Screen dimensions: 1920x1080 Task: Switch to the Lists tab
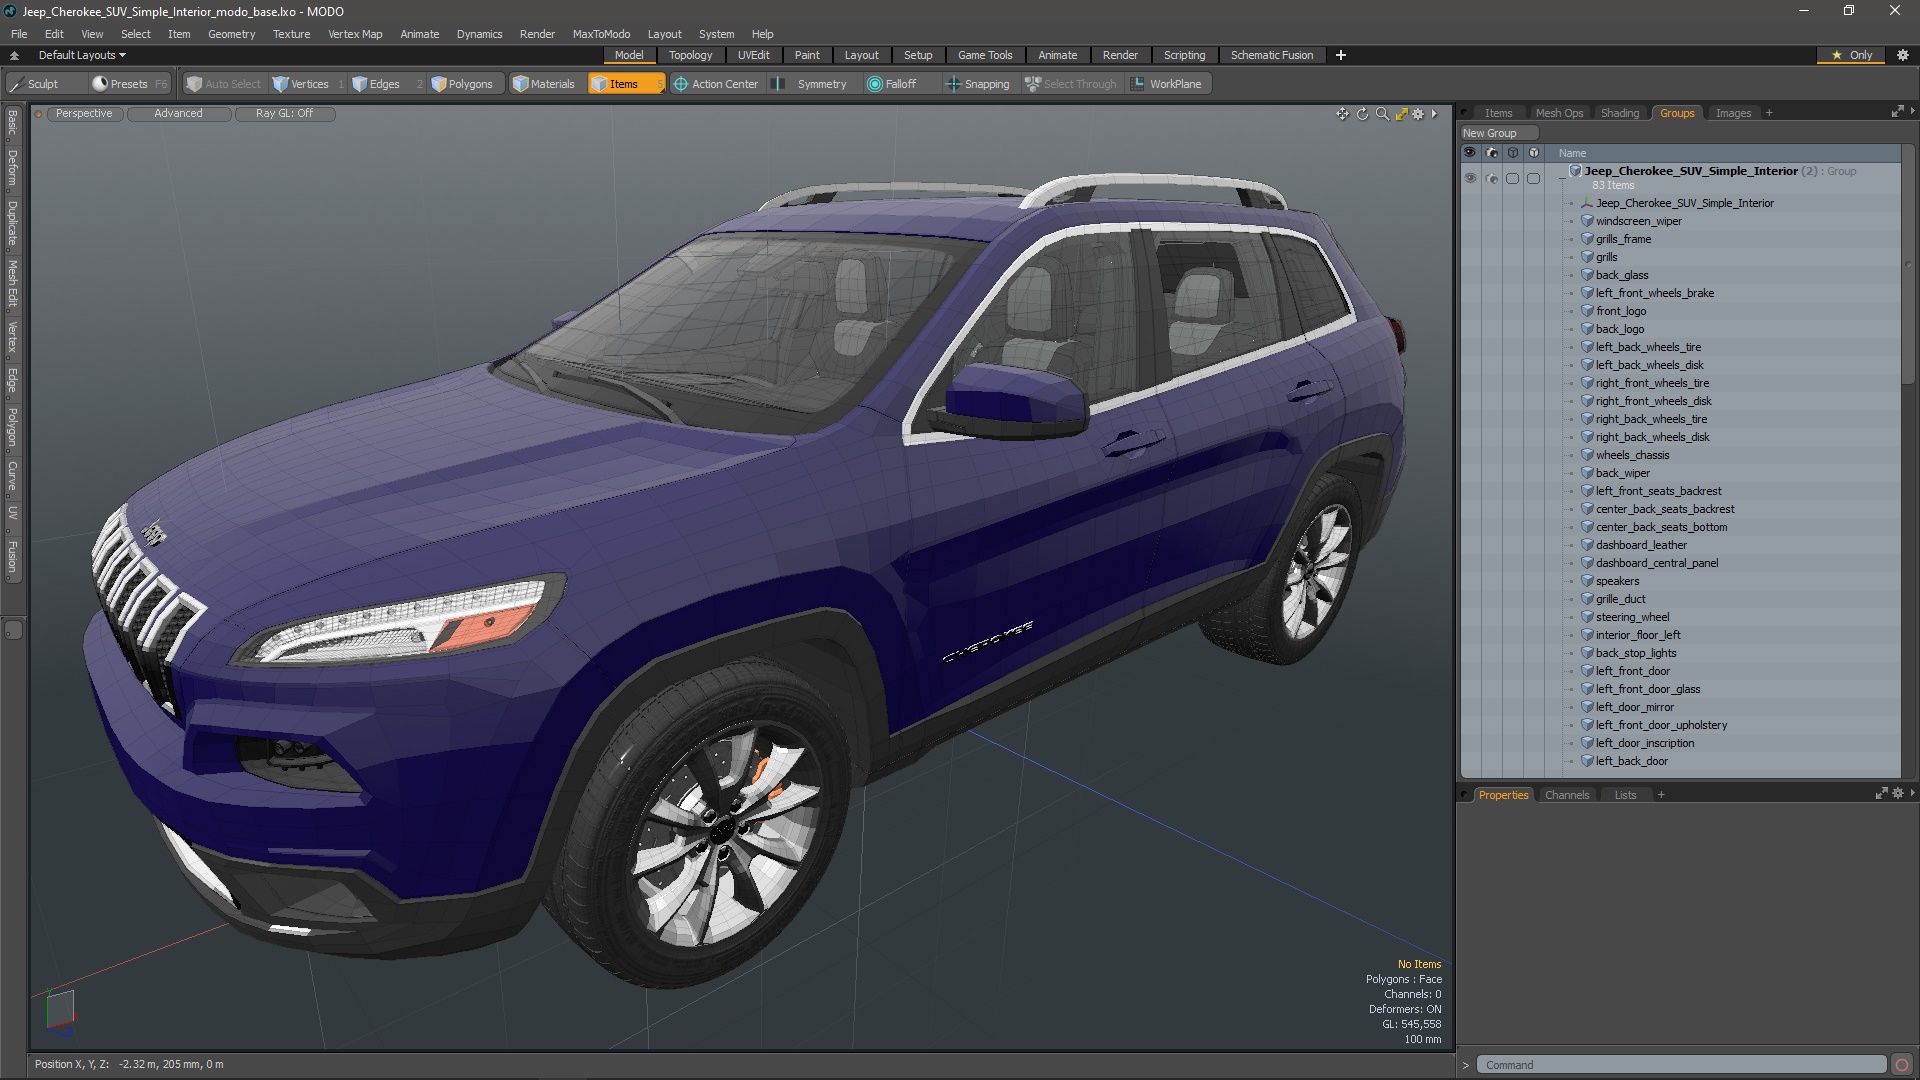[1625, 795]
